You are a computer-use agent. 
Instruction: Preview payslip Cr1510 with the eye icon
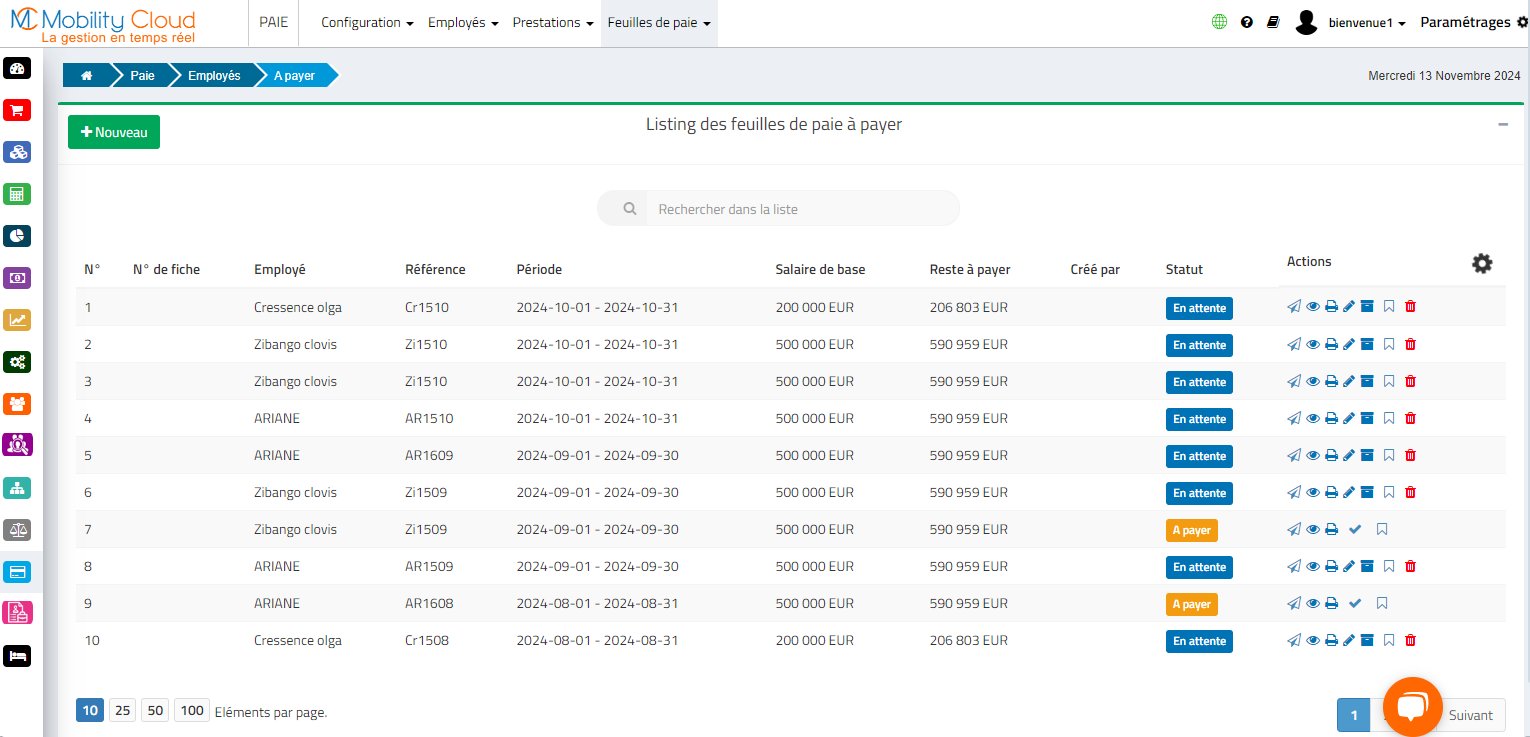(1312, 307)
